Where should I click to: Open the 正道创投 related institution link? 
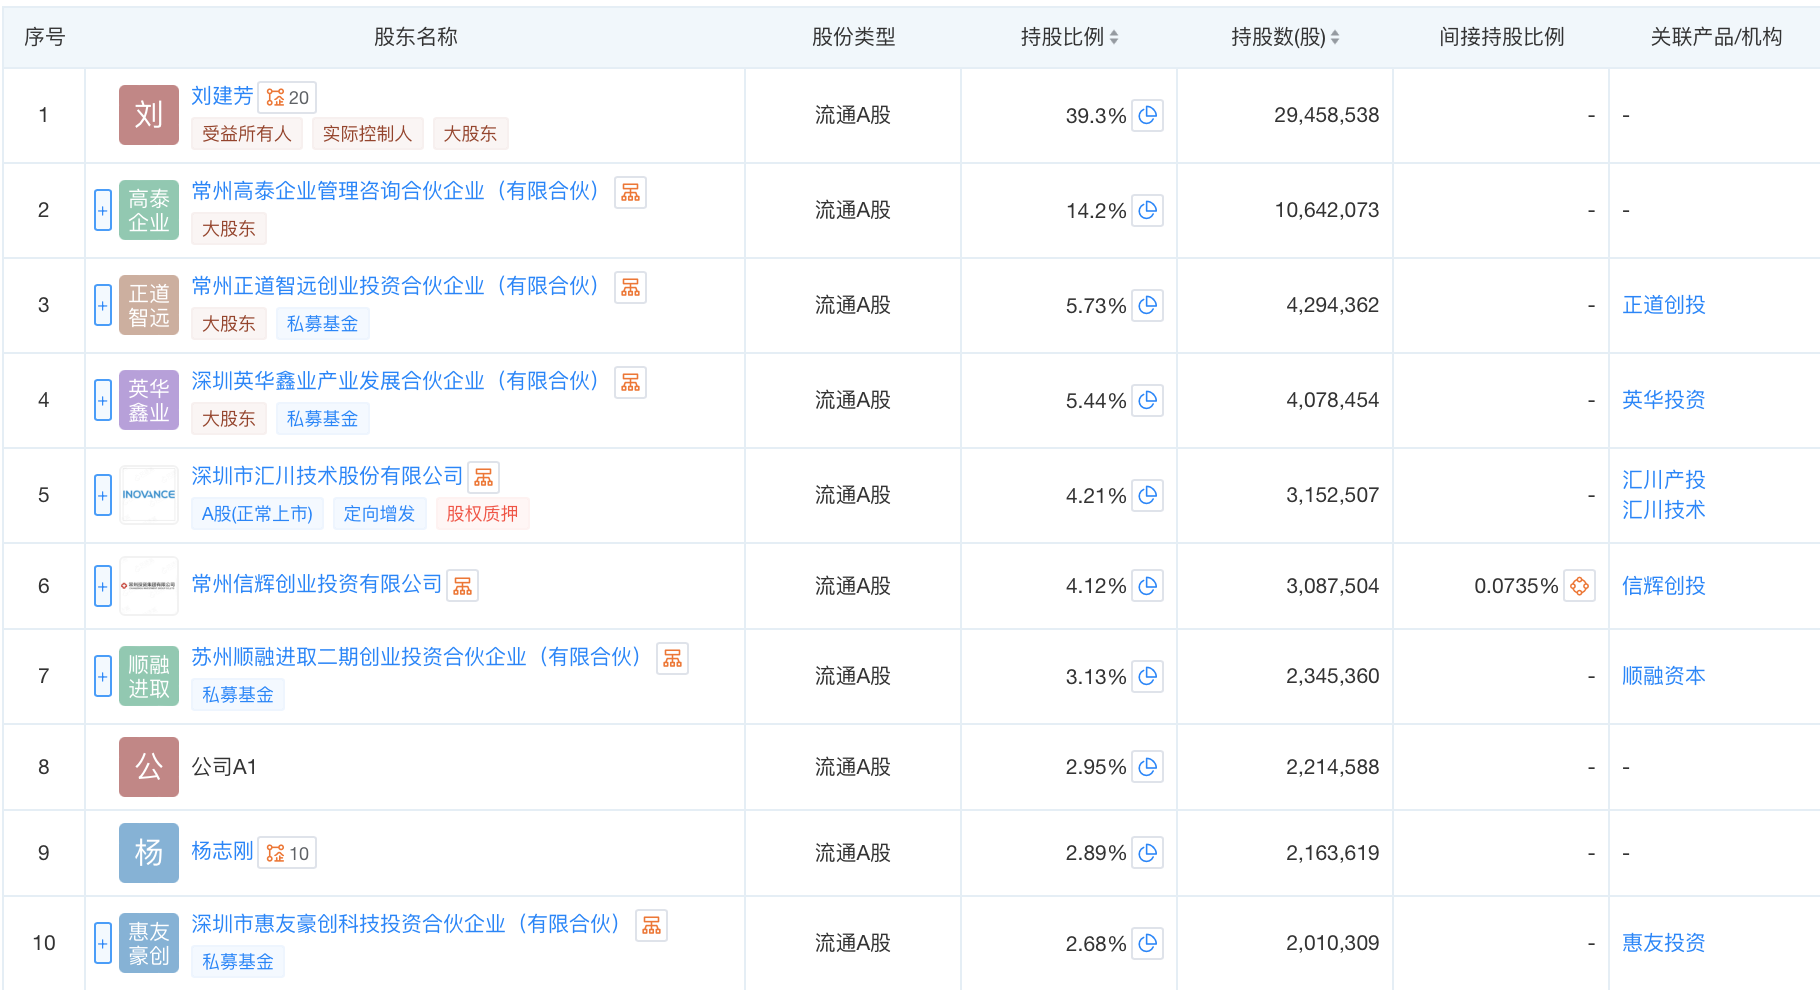(1664, 305)
